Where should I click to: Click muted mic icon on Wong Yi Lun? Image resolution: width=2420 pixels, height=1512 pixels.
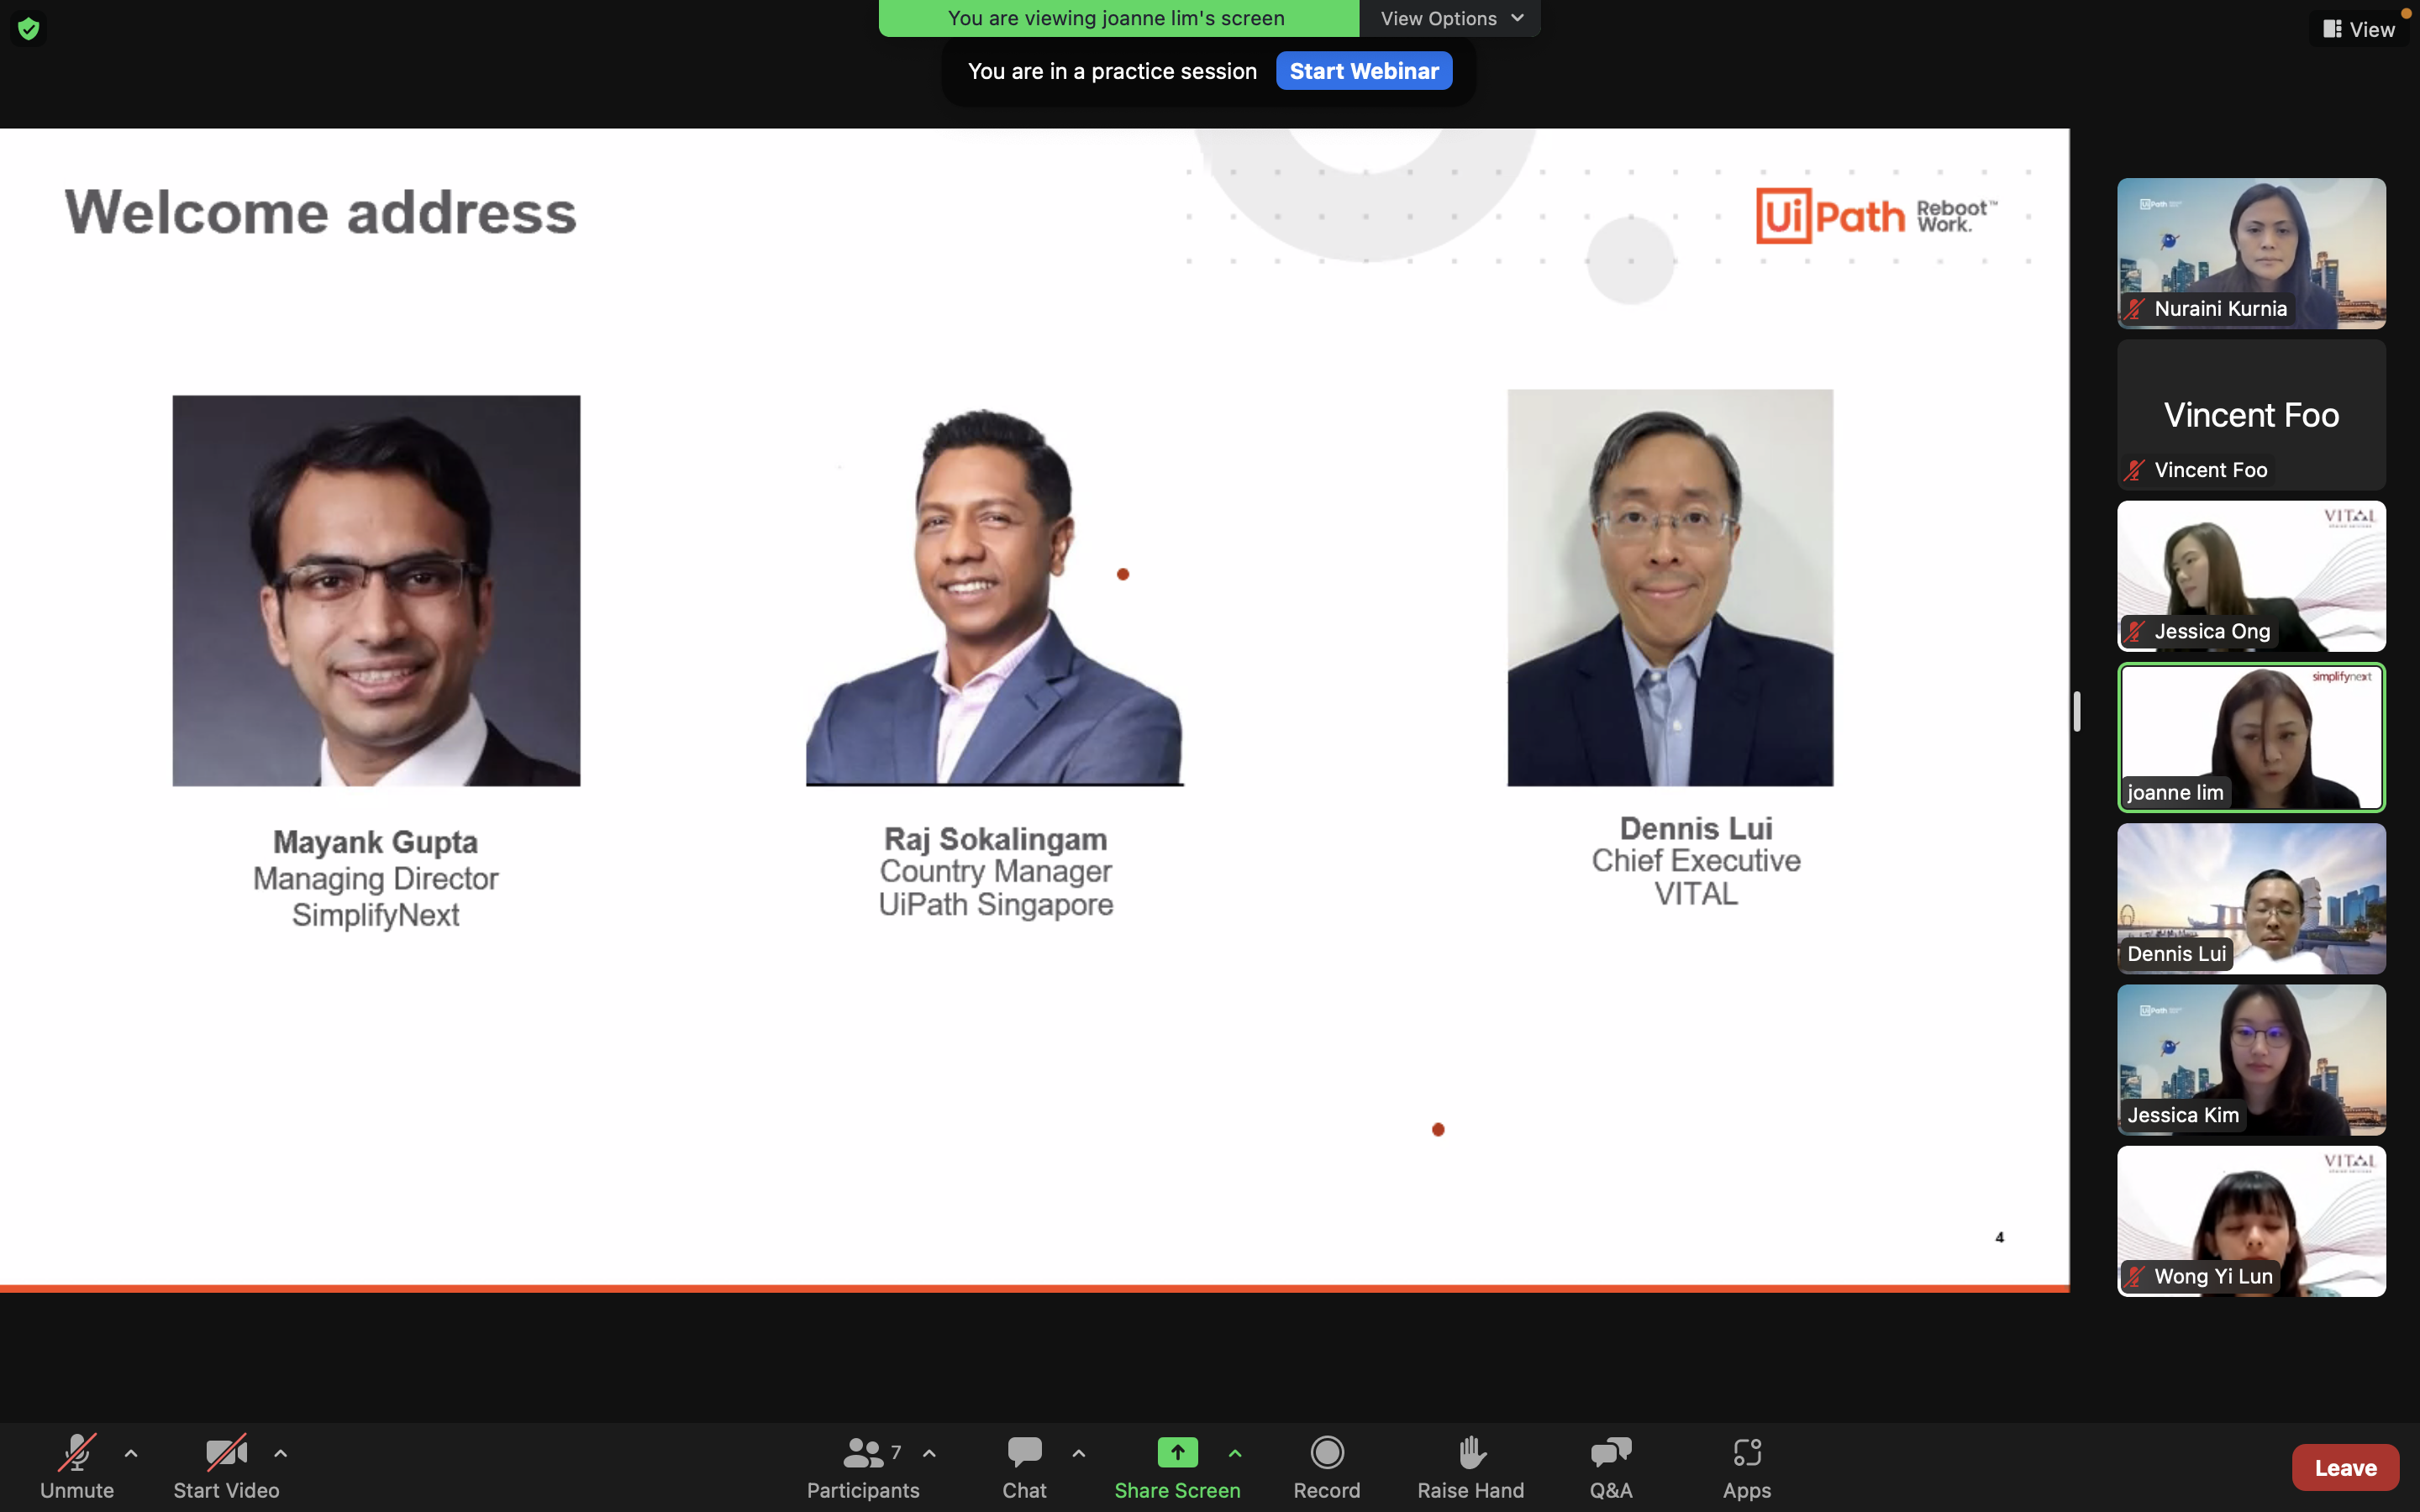2135,1276
